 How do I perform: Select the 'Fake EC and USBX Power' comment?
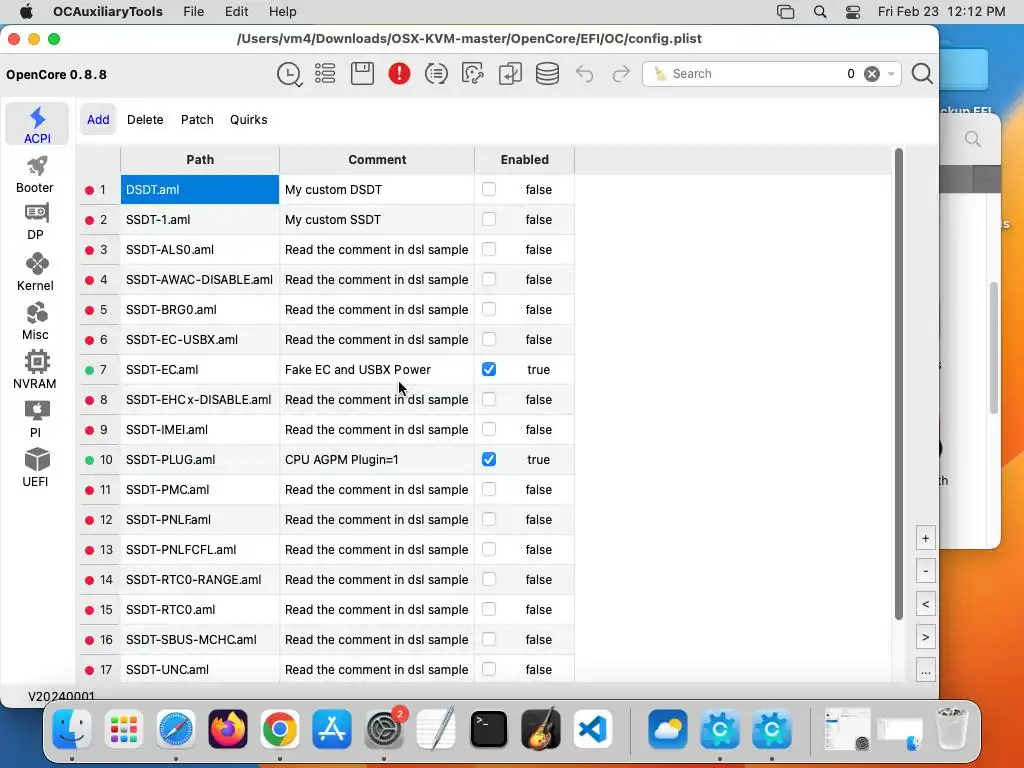click(x=377, y=370)
